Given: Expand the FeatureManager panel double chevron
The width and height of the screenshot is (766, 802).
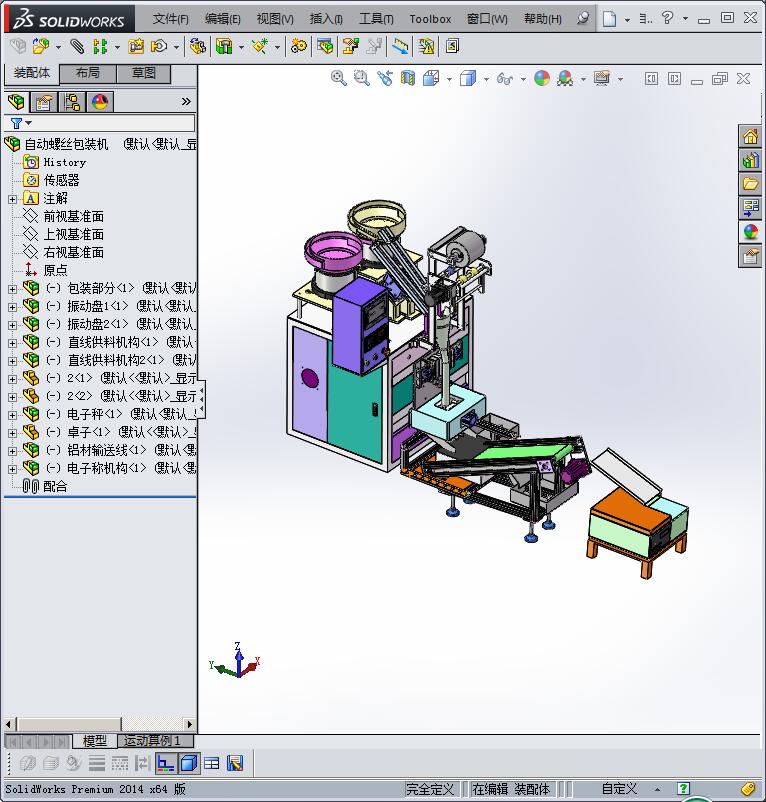Looking at the screenshot, I should (186, 102).
